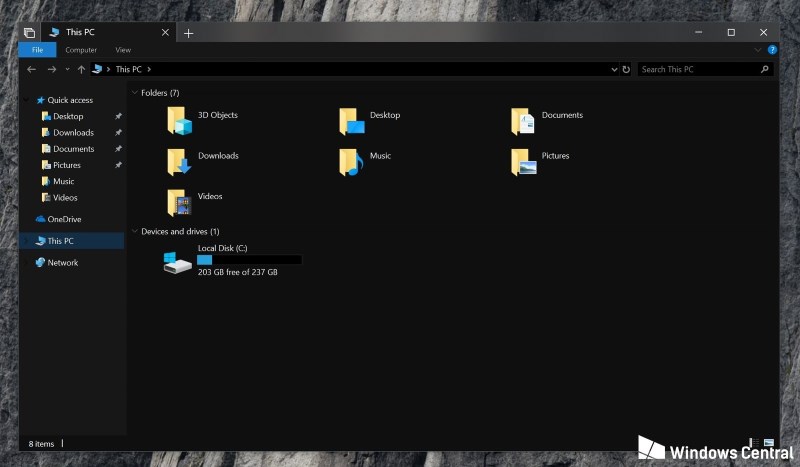Open the Videos folder icon

coord(180,202)
